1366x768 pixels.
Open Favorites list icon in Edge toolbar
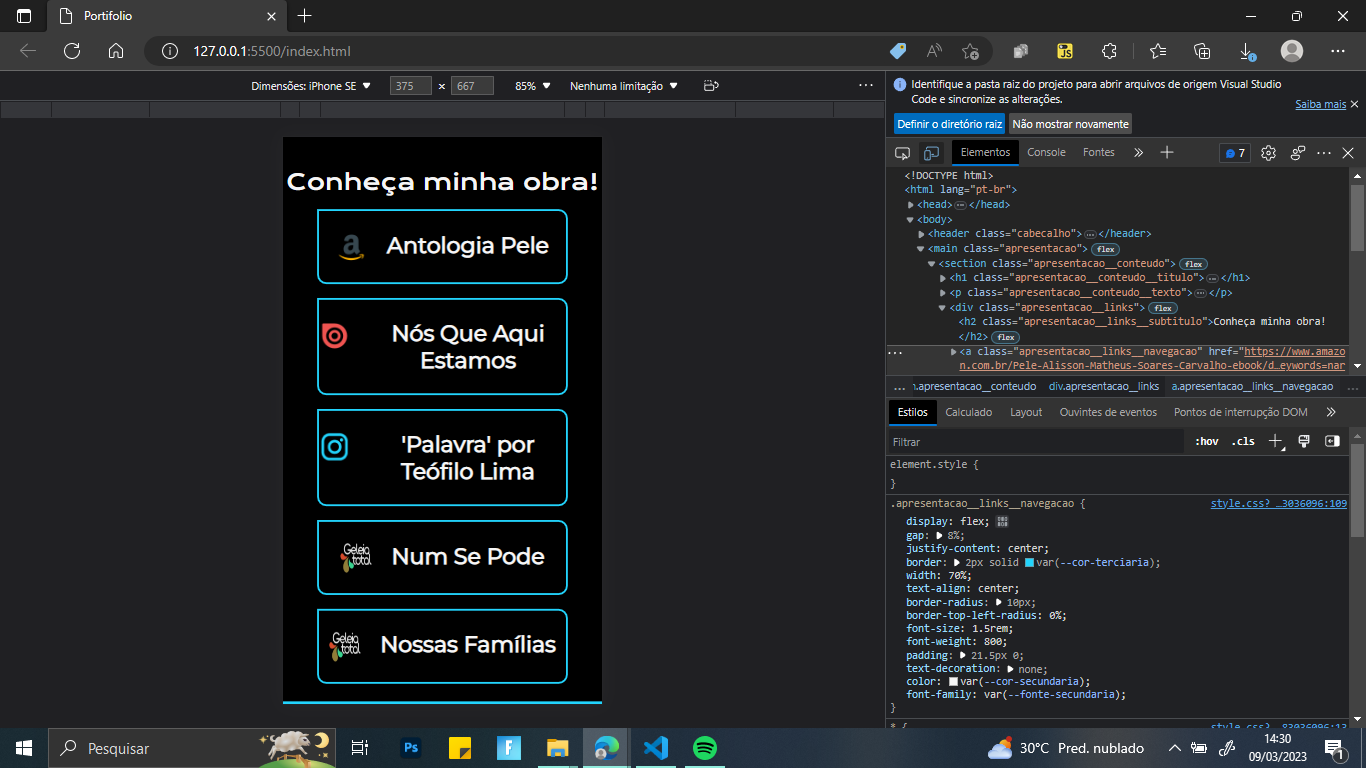(1157, 51)
